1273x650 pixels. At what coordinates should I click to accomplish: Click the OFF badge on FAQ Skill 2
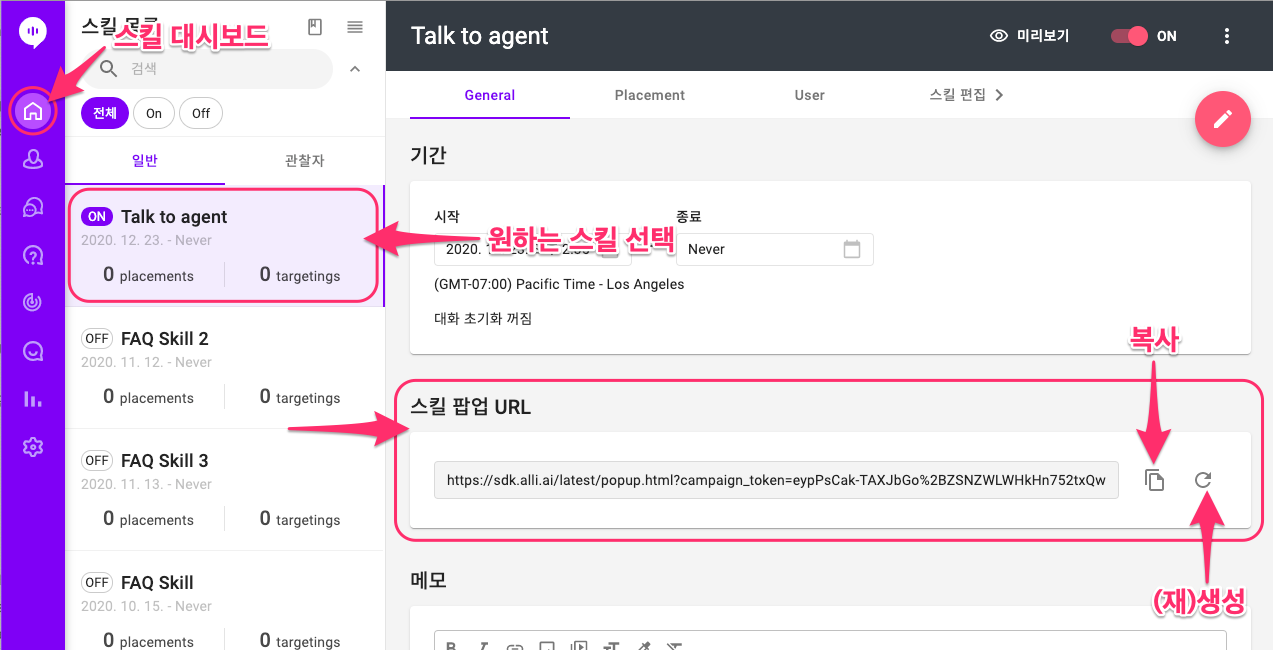pyautogui.click(x=97, y=339)
